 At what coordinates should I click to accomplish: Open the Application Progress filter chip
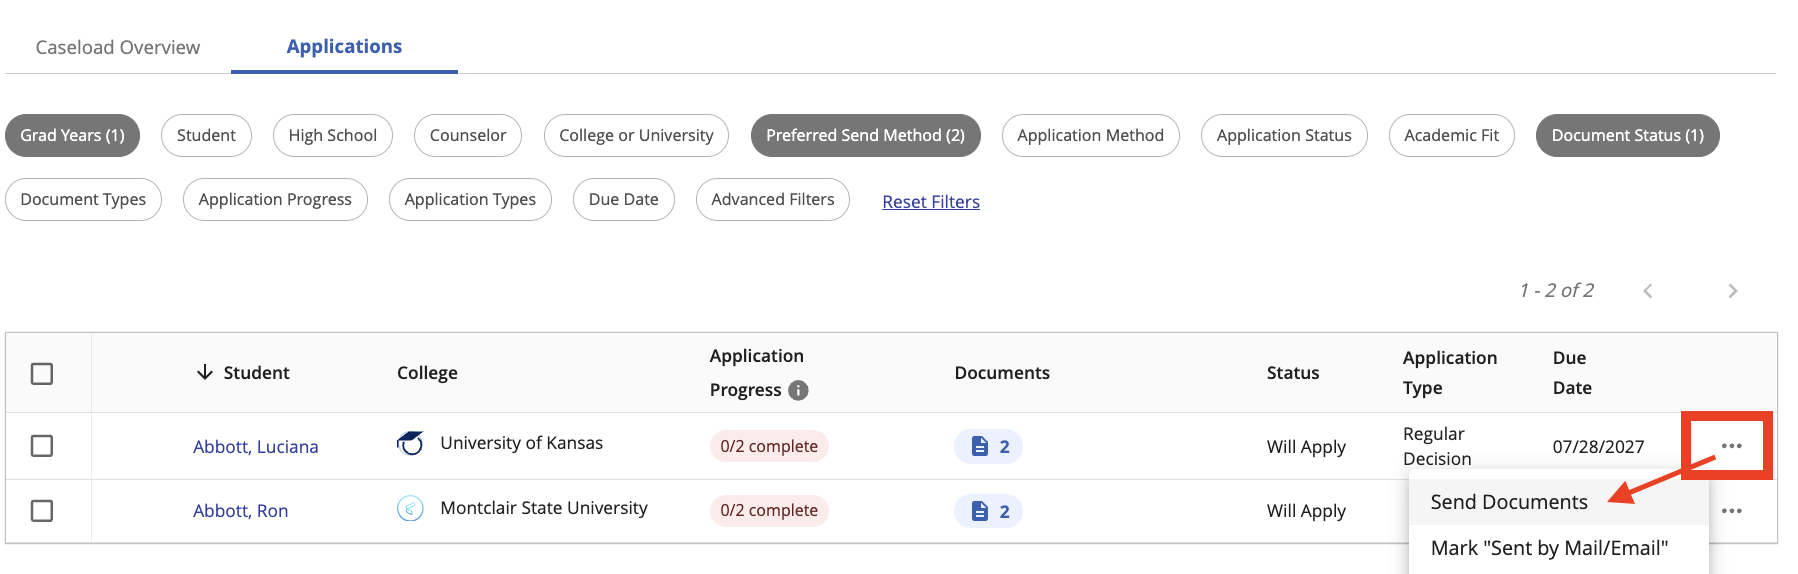click(x=275, y=199)
